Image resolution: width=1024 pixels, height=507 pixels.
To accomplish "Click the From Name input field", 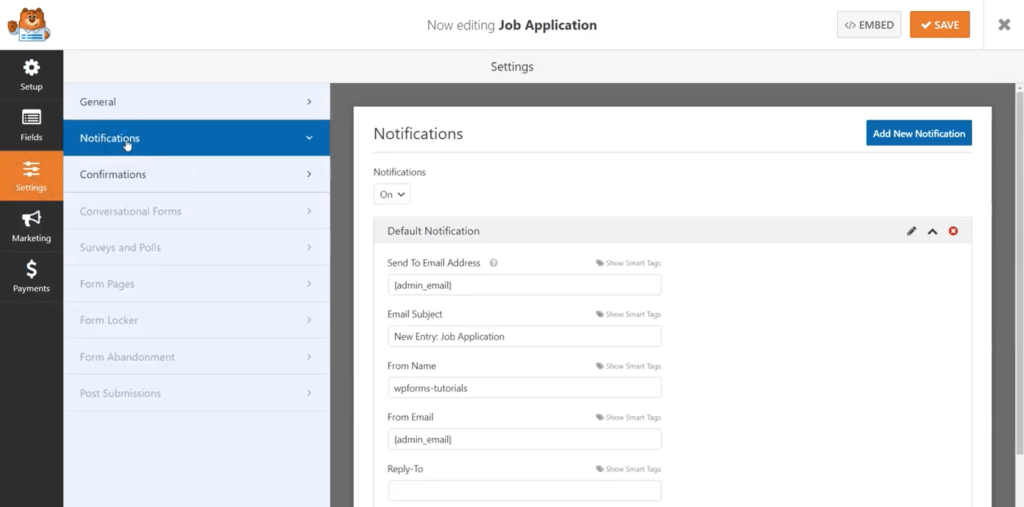I will pyautogui.click(x=524, y=388).
